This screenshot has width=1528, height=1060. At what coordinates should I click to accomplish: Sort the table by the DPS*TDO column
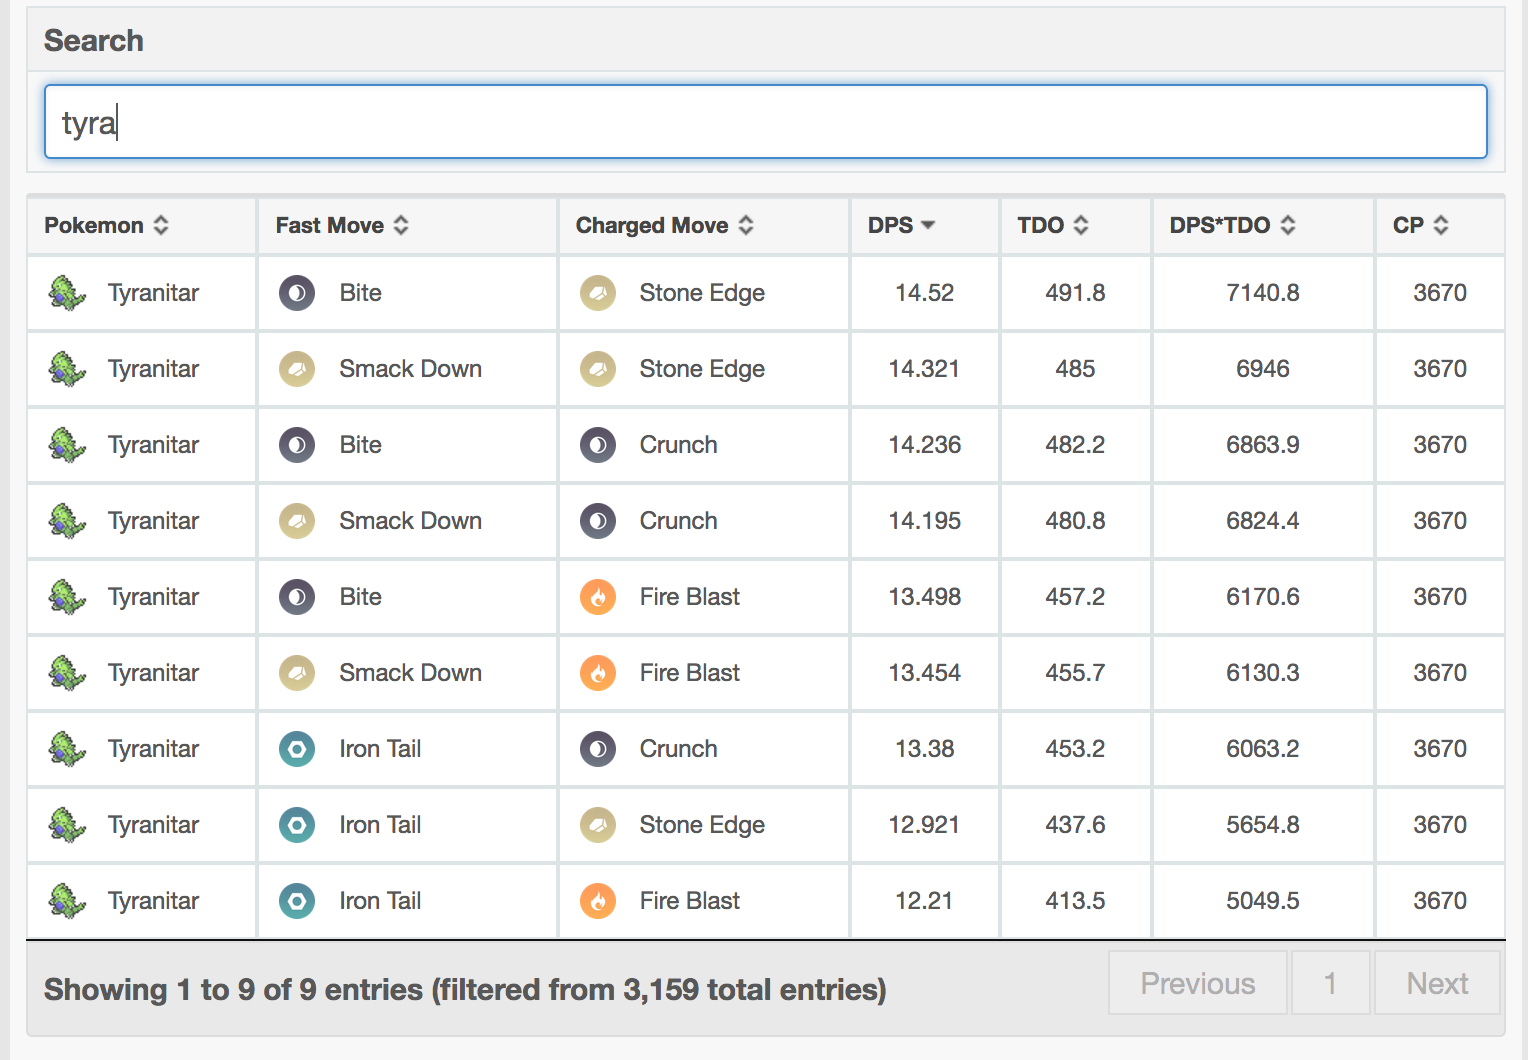[1263, 226]
